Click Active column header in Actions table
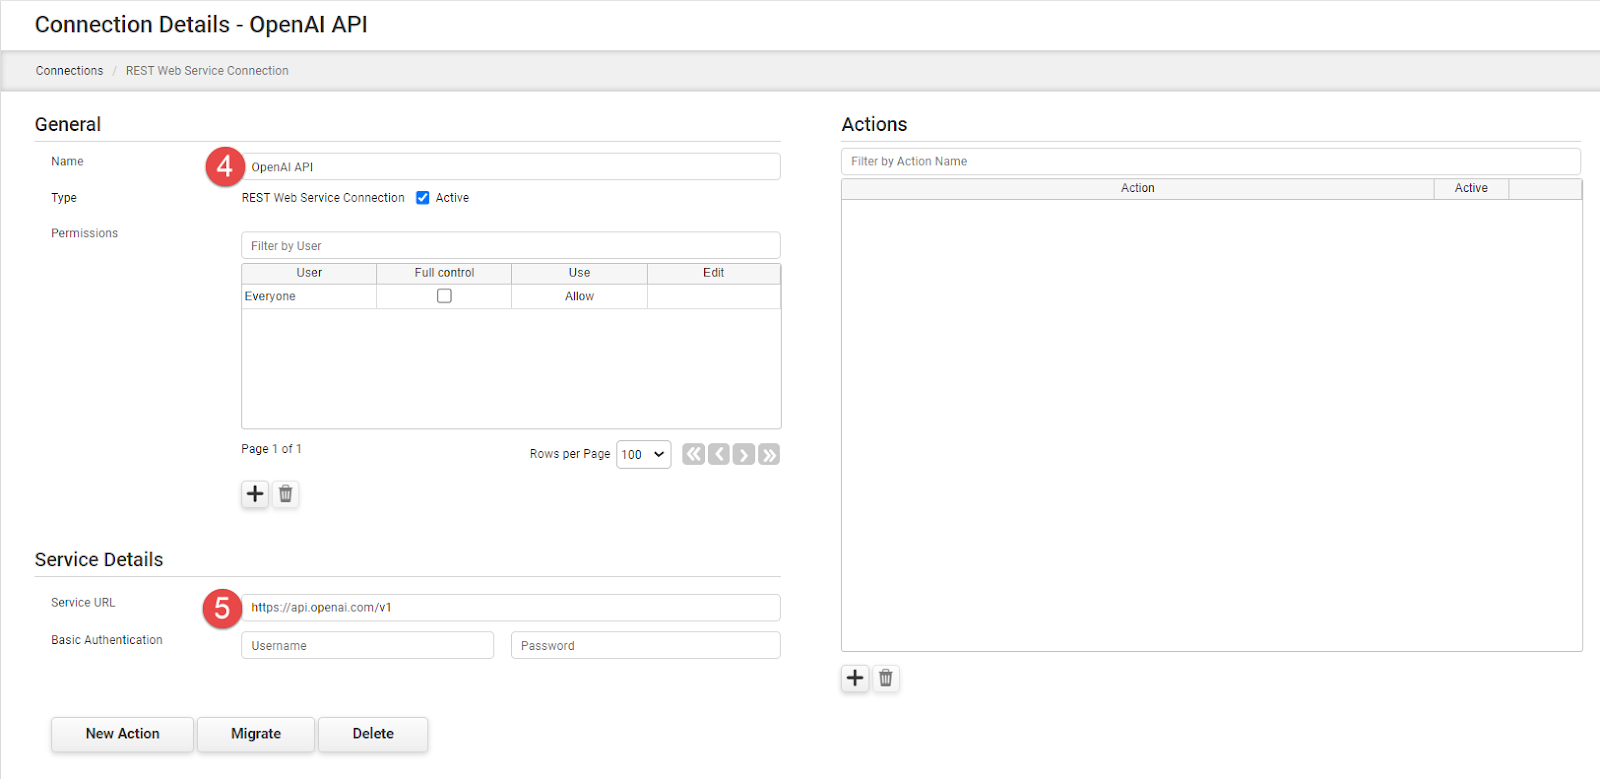The width and height of the screenshot is (1600, 779). pyautogui.click(x=1471, y=189)
